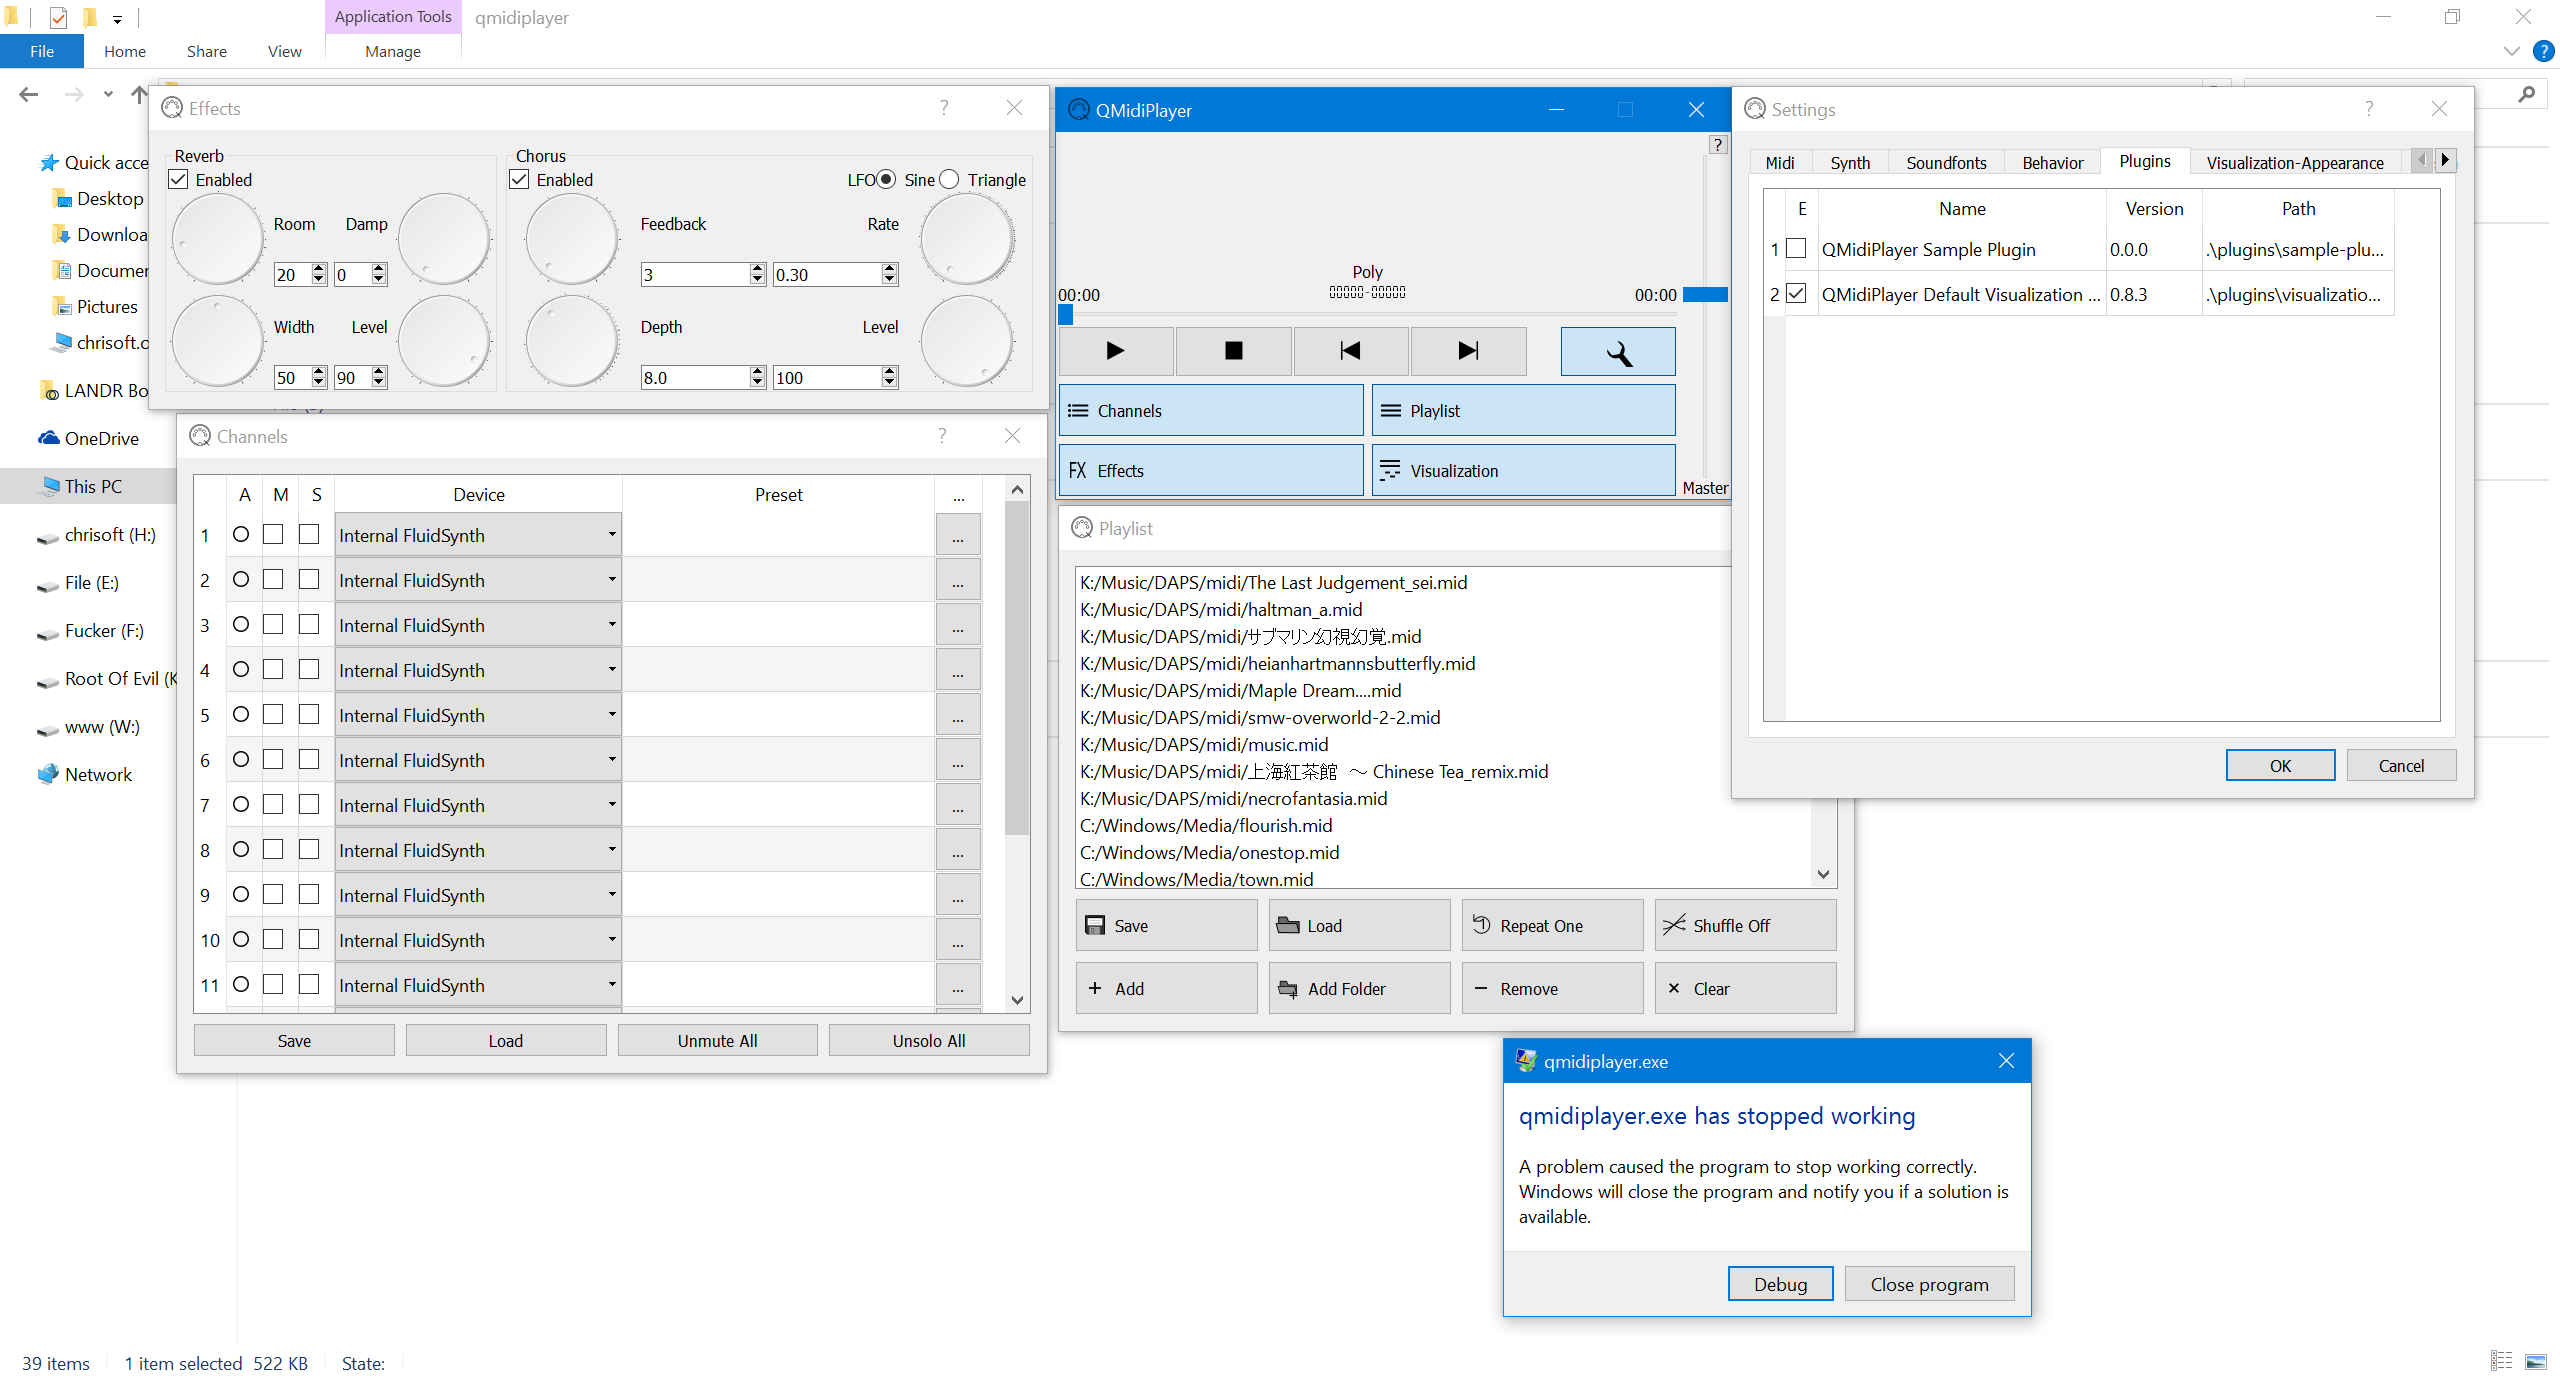
Task: Open settings via the wrench button
Action: click(x=1618, y=352)
